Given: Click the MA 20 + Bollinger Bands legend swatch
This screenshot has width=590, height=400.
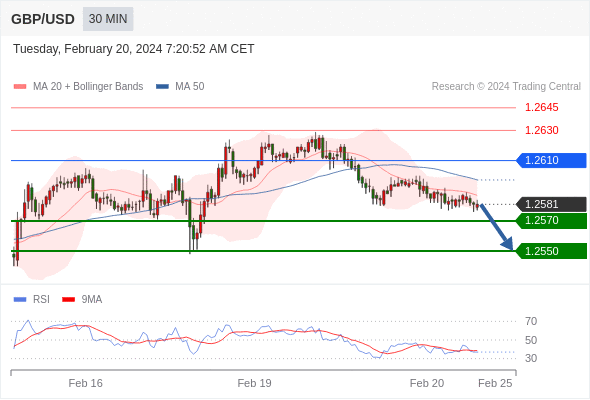Looking at the screenshot, I should point(20,87).
